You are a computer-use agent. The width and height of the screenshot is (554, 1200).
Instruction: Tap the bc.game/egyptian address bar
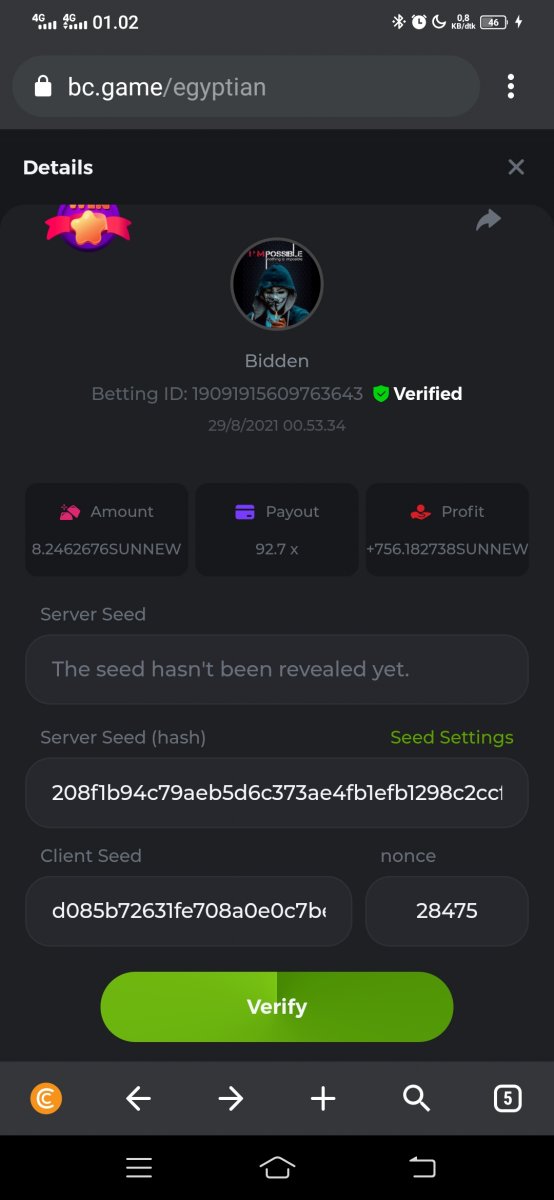click(x=246, y=87)
